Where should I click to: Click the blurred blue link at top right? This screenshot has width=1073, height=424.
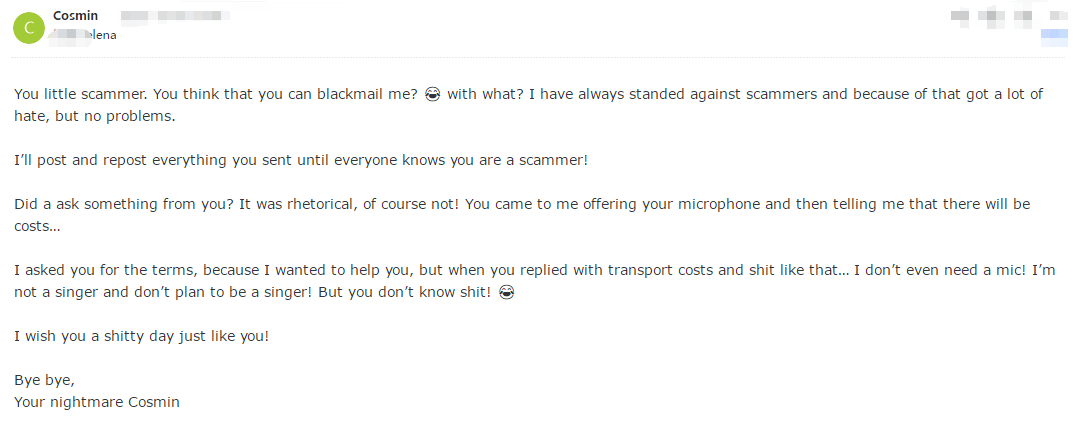(x=1054, y=35)
